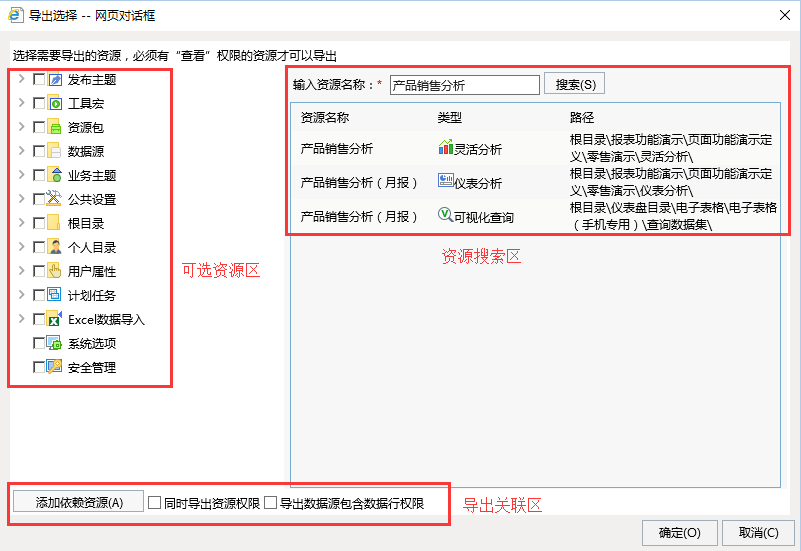801x551 pixels.
Task: Confirm with the 确定(O) button
Action: click(680, 533)
